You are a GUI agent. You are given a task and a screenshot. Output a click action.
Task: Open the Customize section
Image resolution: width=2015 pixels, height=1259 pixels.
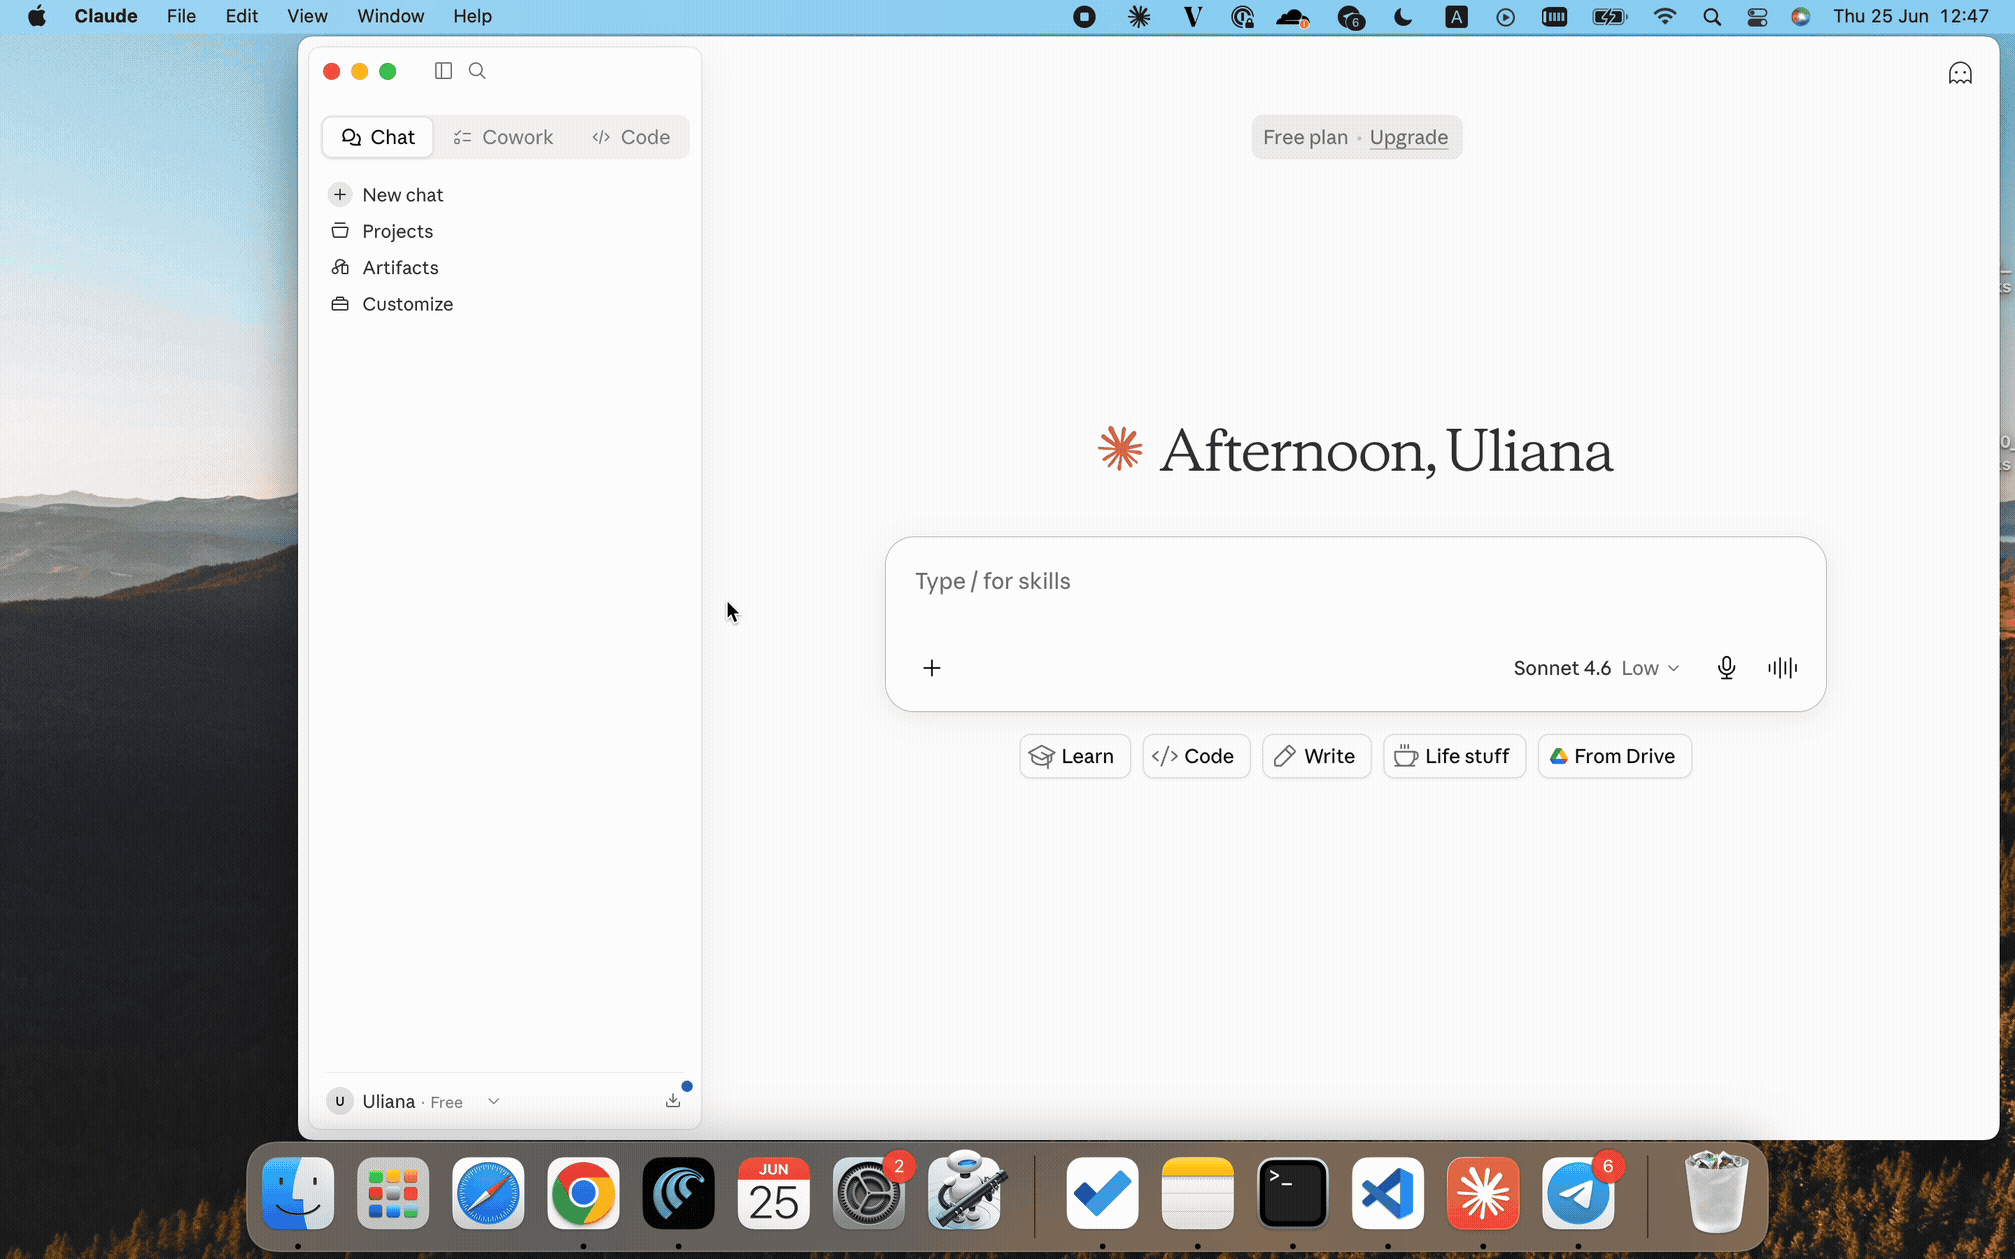(x=407, y=304)
